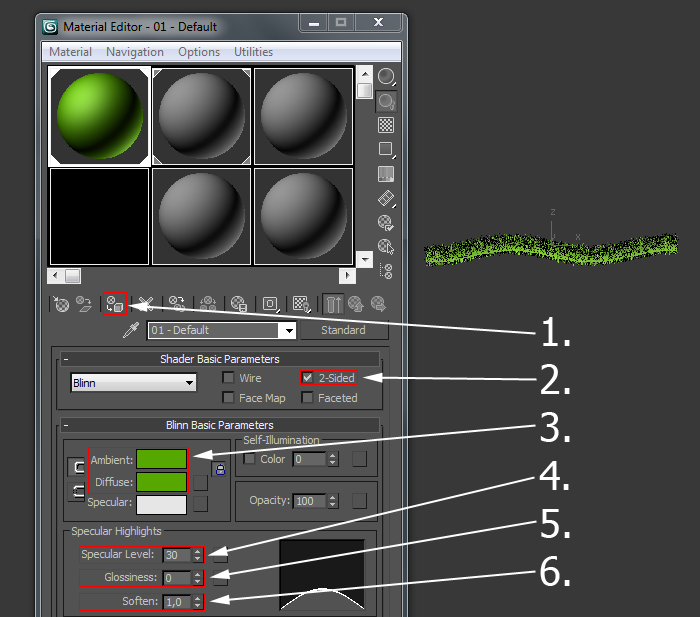Open the Navigation menu
Image resolution: width=700 pixels, height=617 pixels.
click(135, 52)
